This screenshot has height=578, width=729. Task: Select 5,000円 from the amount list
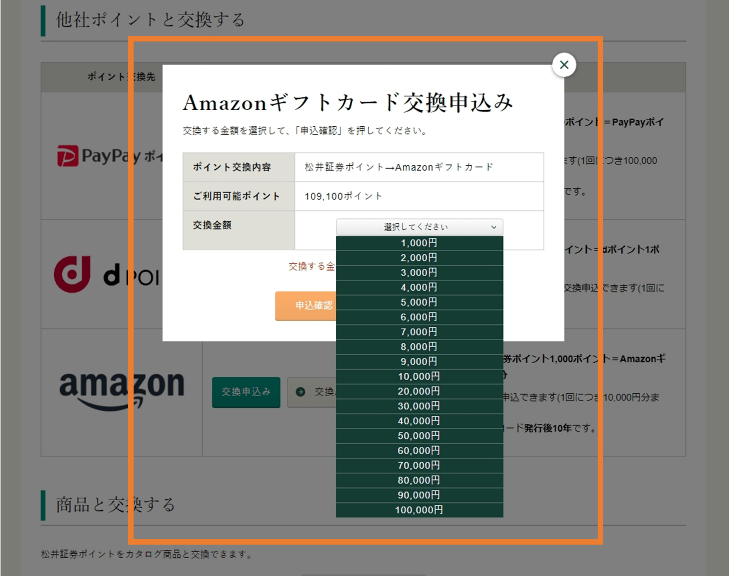419,302
